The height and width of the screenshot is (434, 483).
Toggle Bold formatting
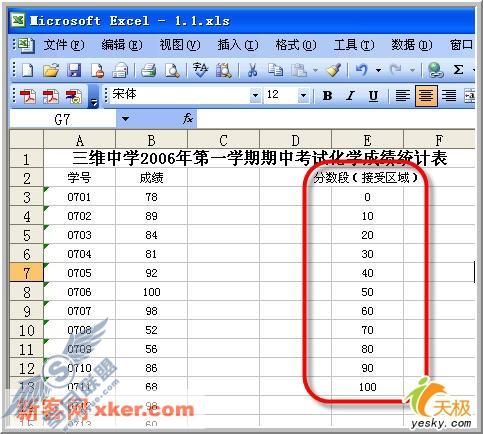click(x=327, y=96)
